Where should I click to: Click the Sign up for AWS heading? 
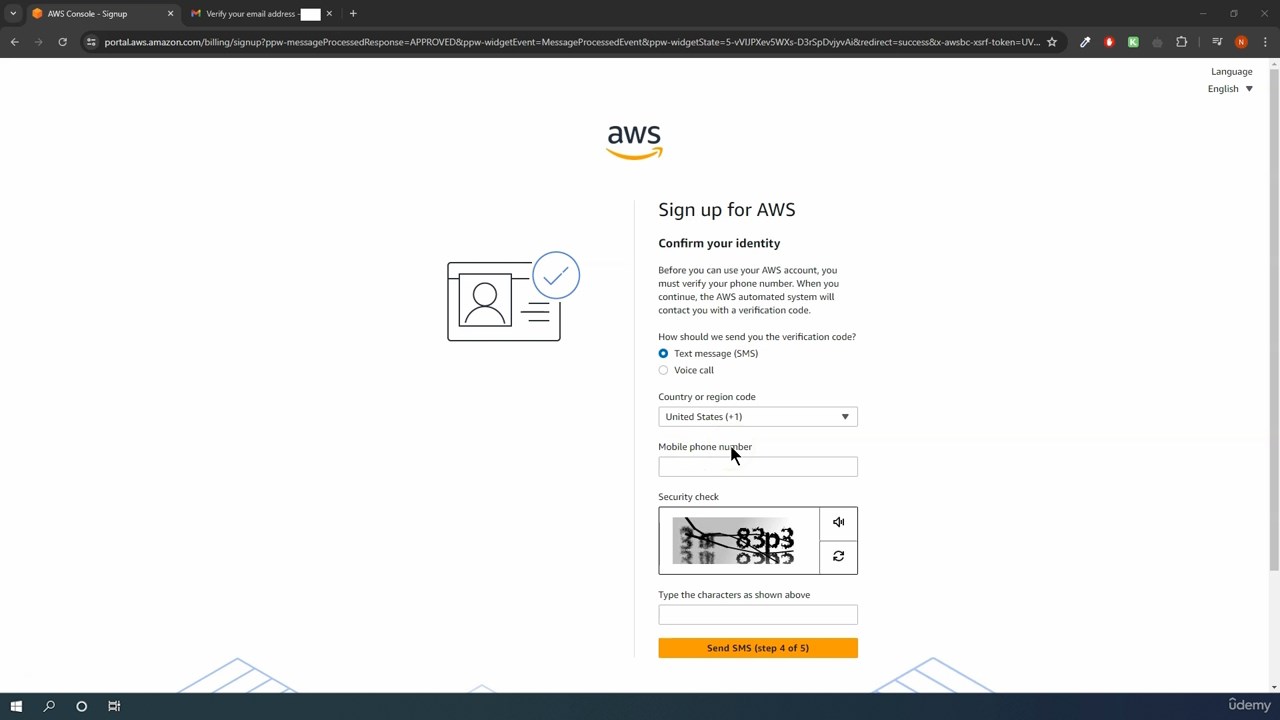tap(727, 210)
